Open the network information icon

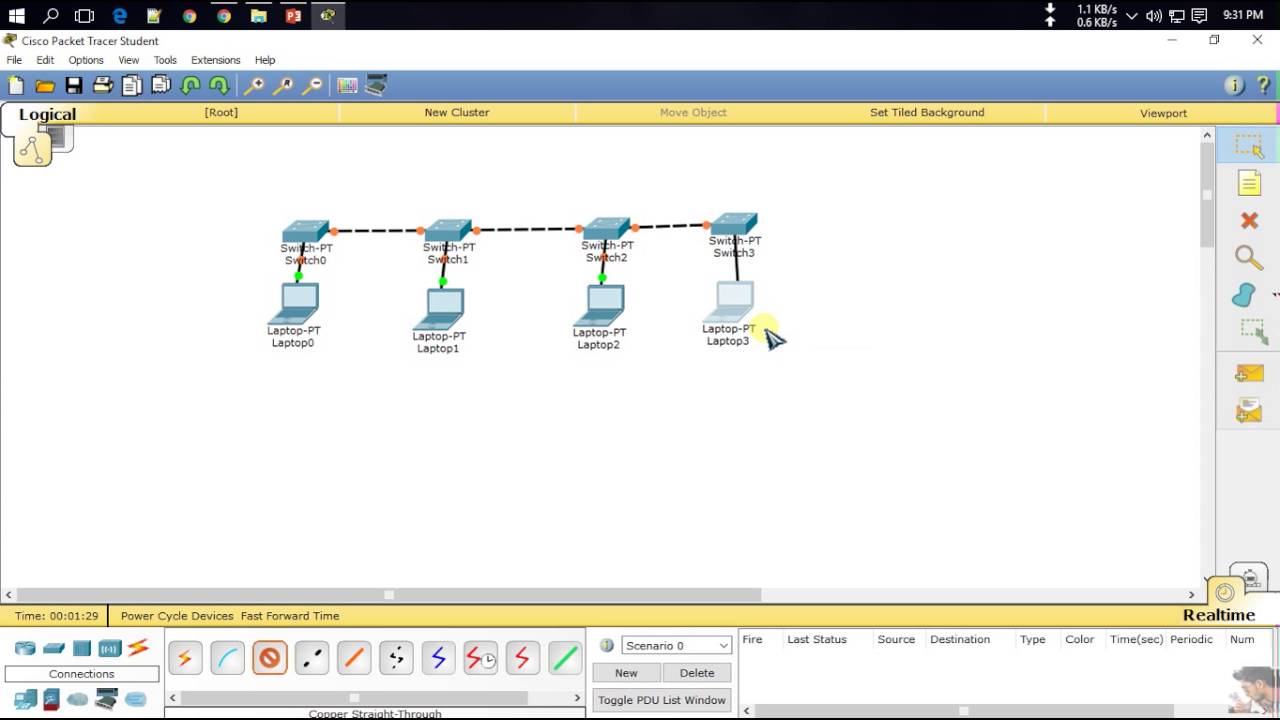point(1234,86)
